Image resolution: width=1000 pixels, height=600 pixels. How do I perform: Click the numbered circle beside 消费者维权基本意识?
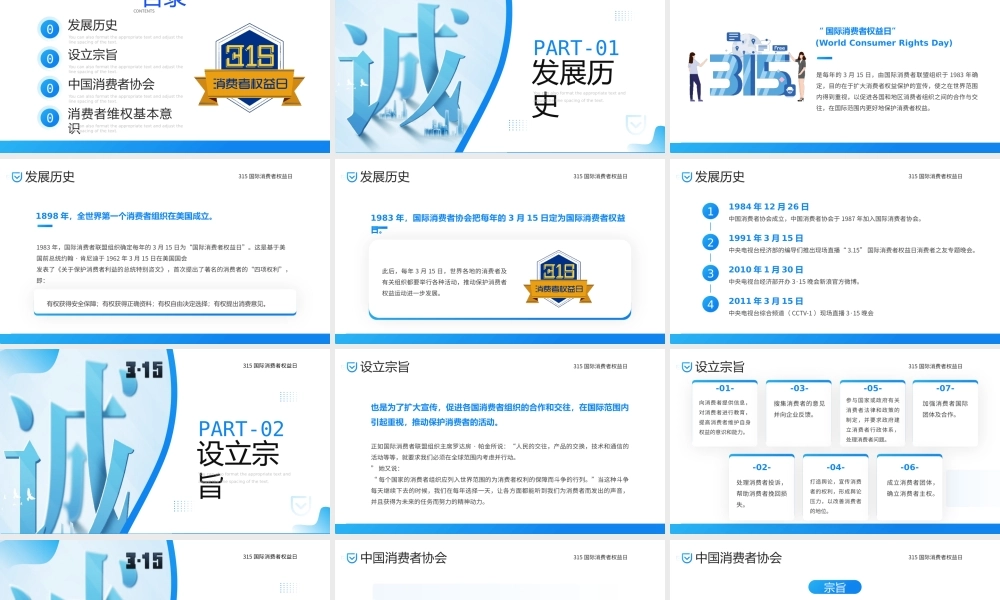(x=49, y=117)
